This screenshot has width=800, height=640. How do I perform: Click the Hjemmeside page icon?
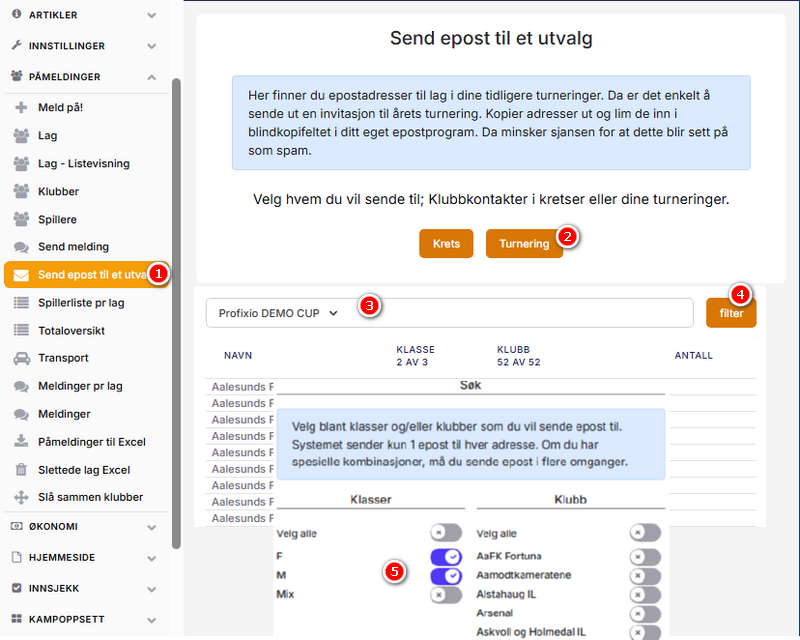17,557
